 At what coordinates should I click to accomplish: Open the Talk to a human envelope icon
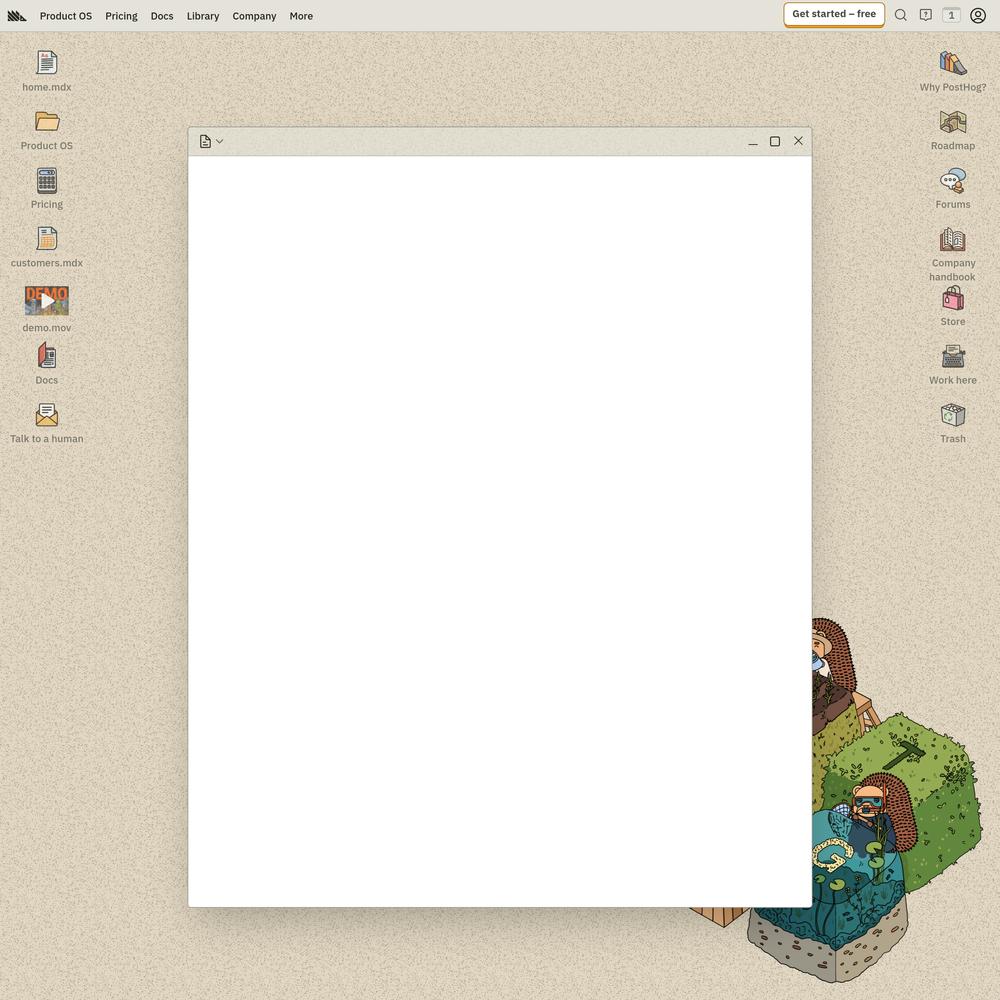pyautogui.click(x=47, y=415)
